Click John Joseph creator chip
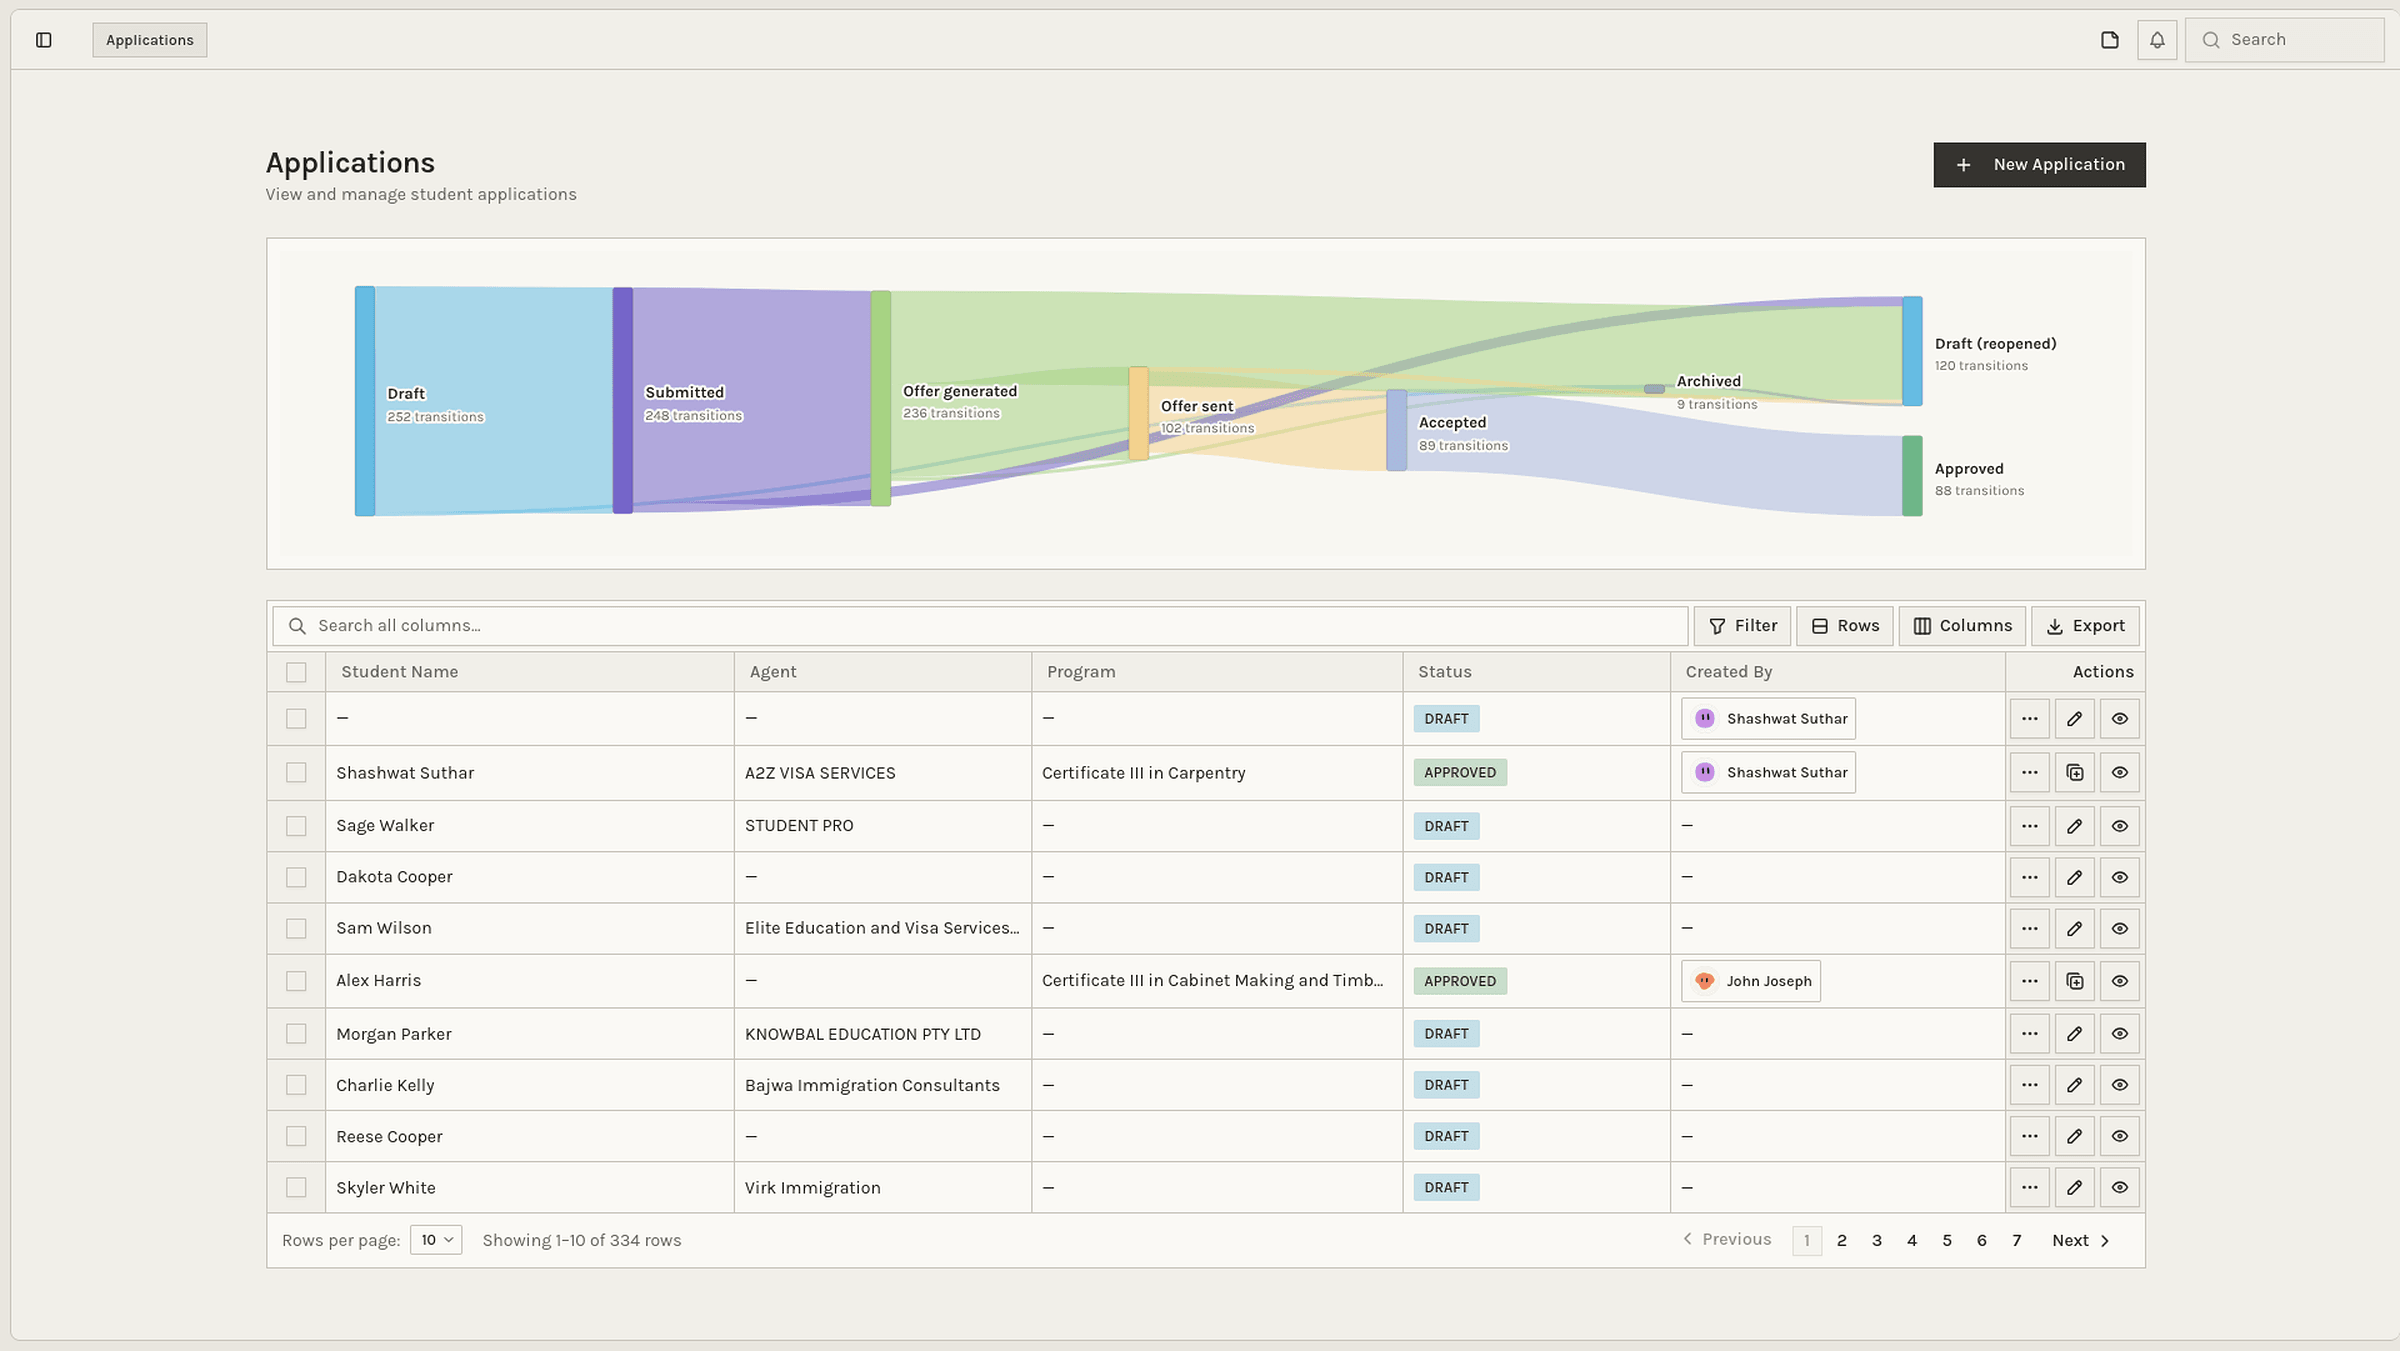The height and width of the screenshot is (1351, 2400). tap(1751, 981)
